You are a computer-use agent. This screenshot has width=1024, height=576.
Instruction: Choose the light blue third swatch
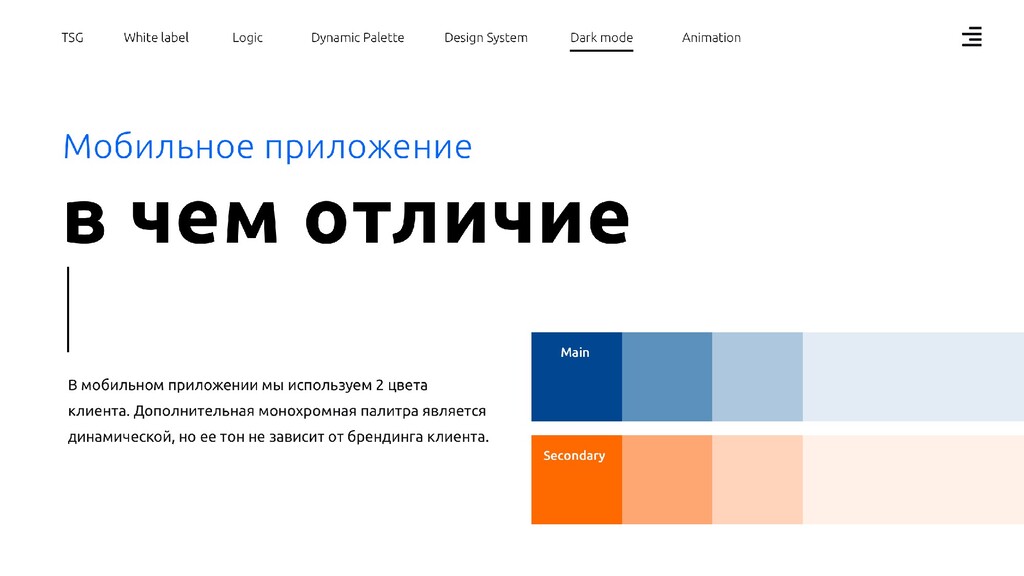pos(758,377)
